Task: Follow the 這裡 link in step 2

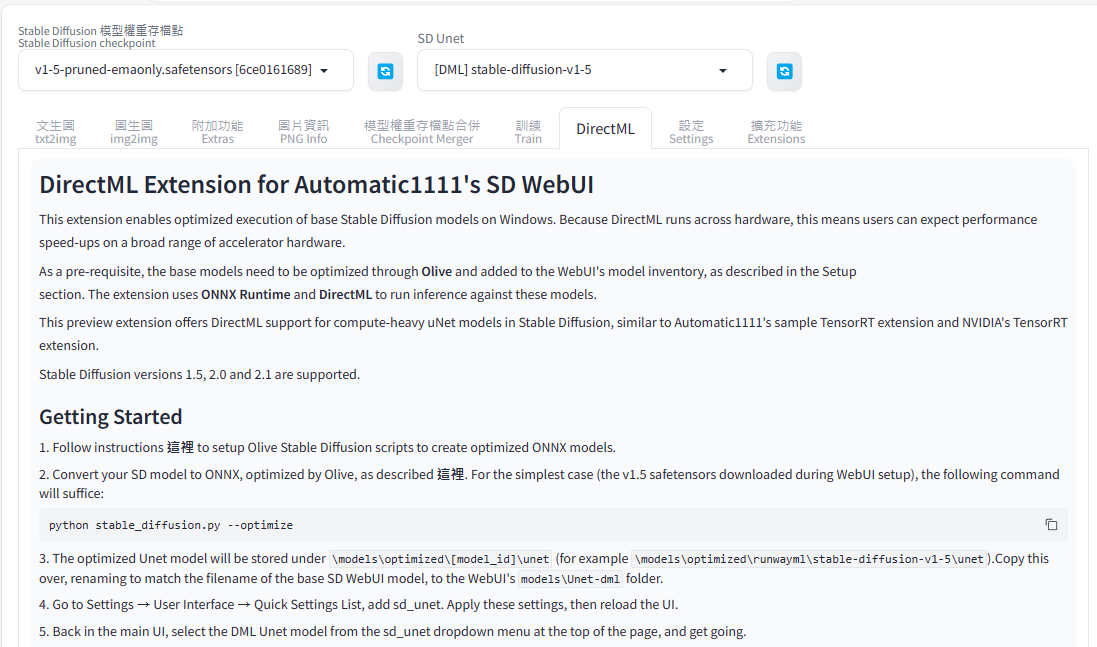Action: coord(451,474)
